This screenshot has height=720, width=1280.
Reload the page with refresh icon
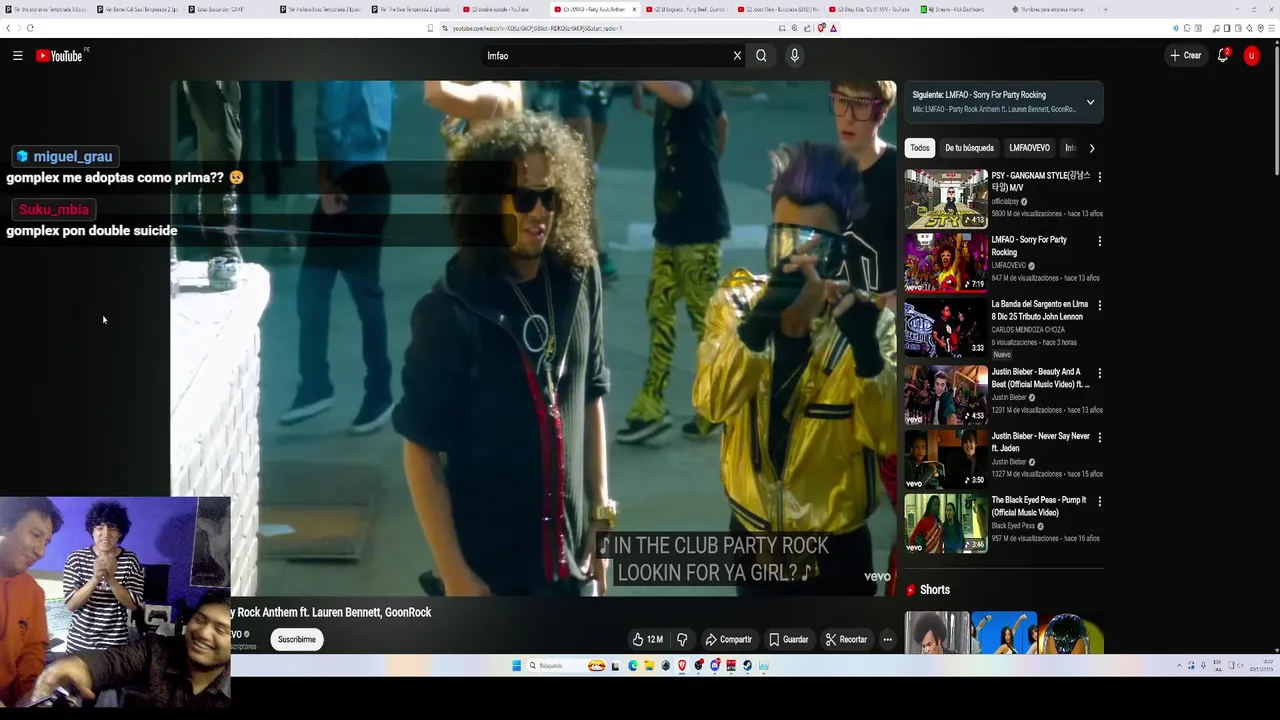[x=30, y=28]
